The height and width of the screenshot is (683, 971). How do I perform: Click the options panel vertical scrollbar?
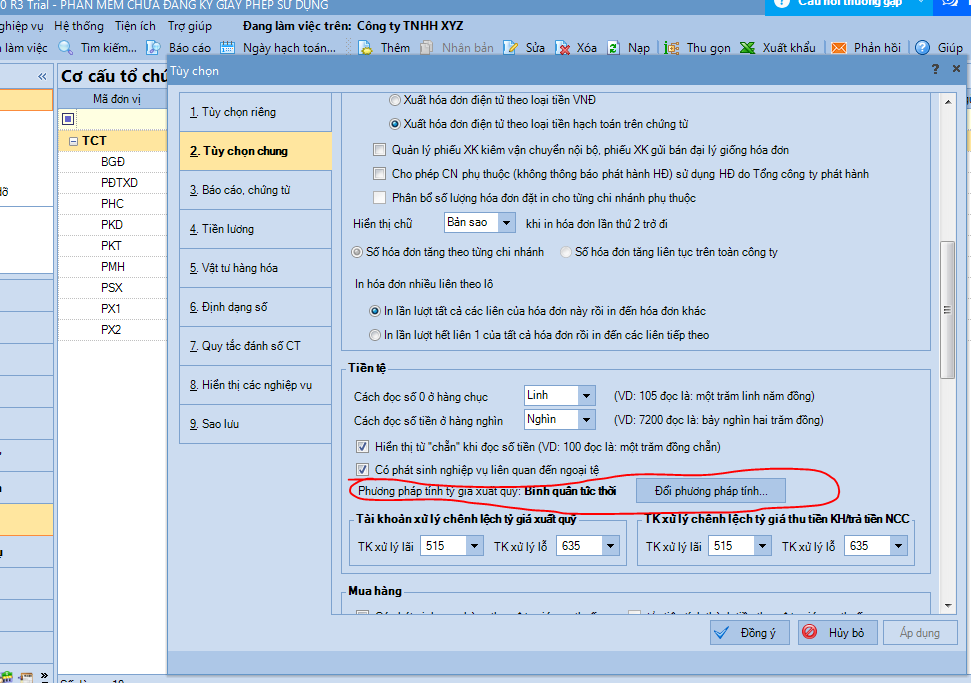click(x=945, y=300)
